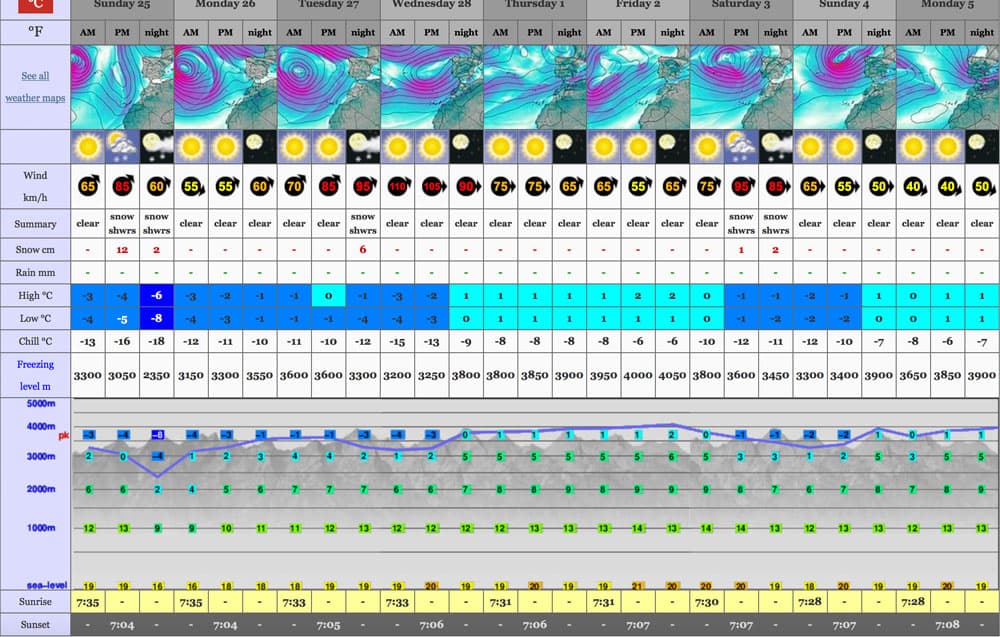Click the 50 km/h wind arrow for Sunday 4 night
This screenshot has height=637, width=1000.
point(878,185)
